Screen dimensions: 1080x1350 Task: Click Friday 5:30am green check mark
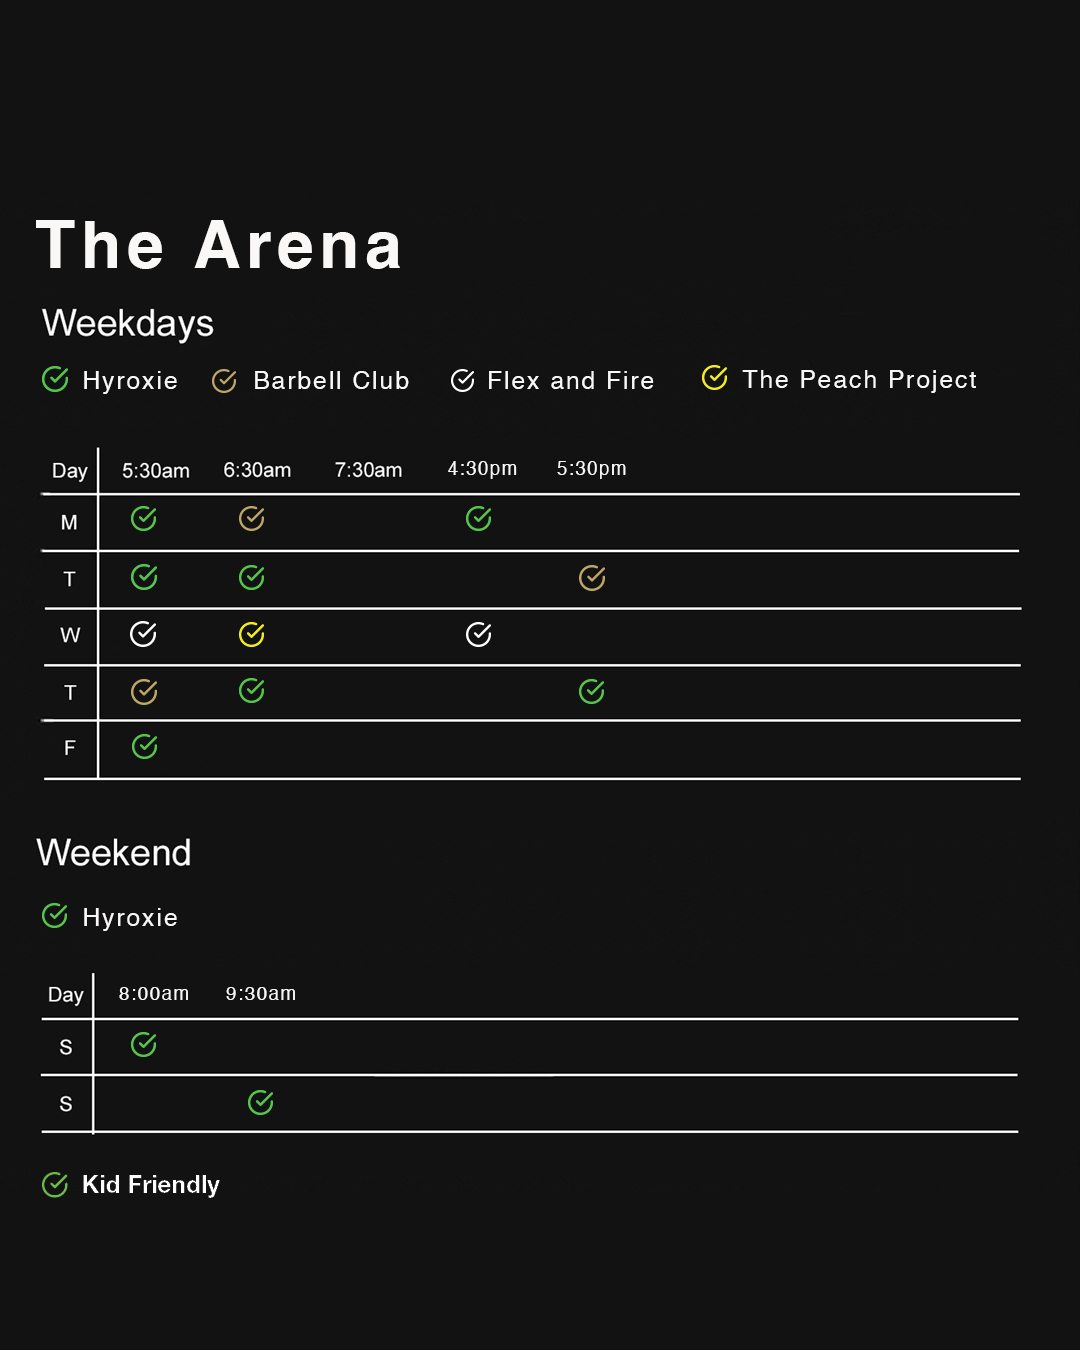(145, 747)
